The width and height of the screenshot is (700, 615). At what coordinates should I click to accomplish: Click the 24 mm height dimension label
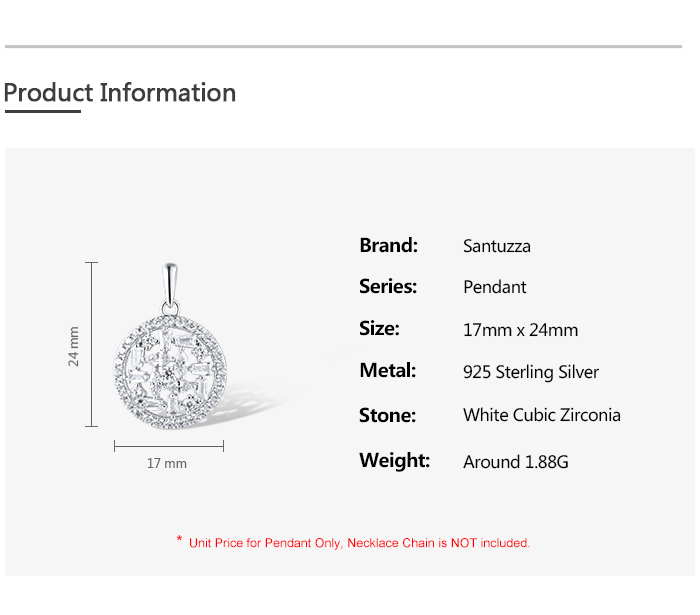tap(74, 346)
